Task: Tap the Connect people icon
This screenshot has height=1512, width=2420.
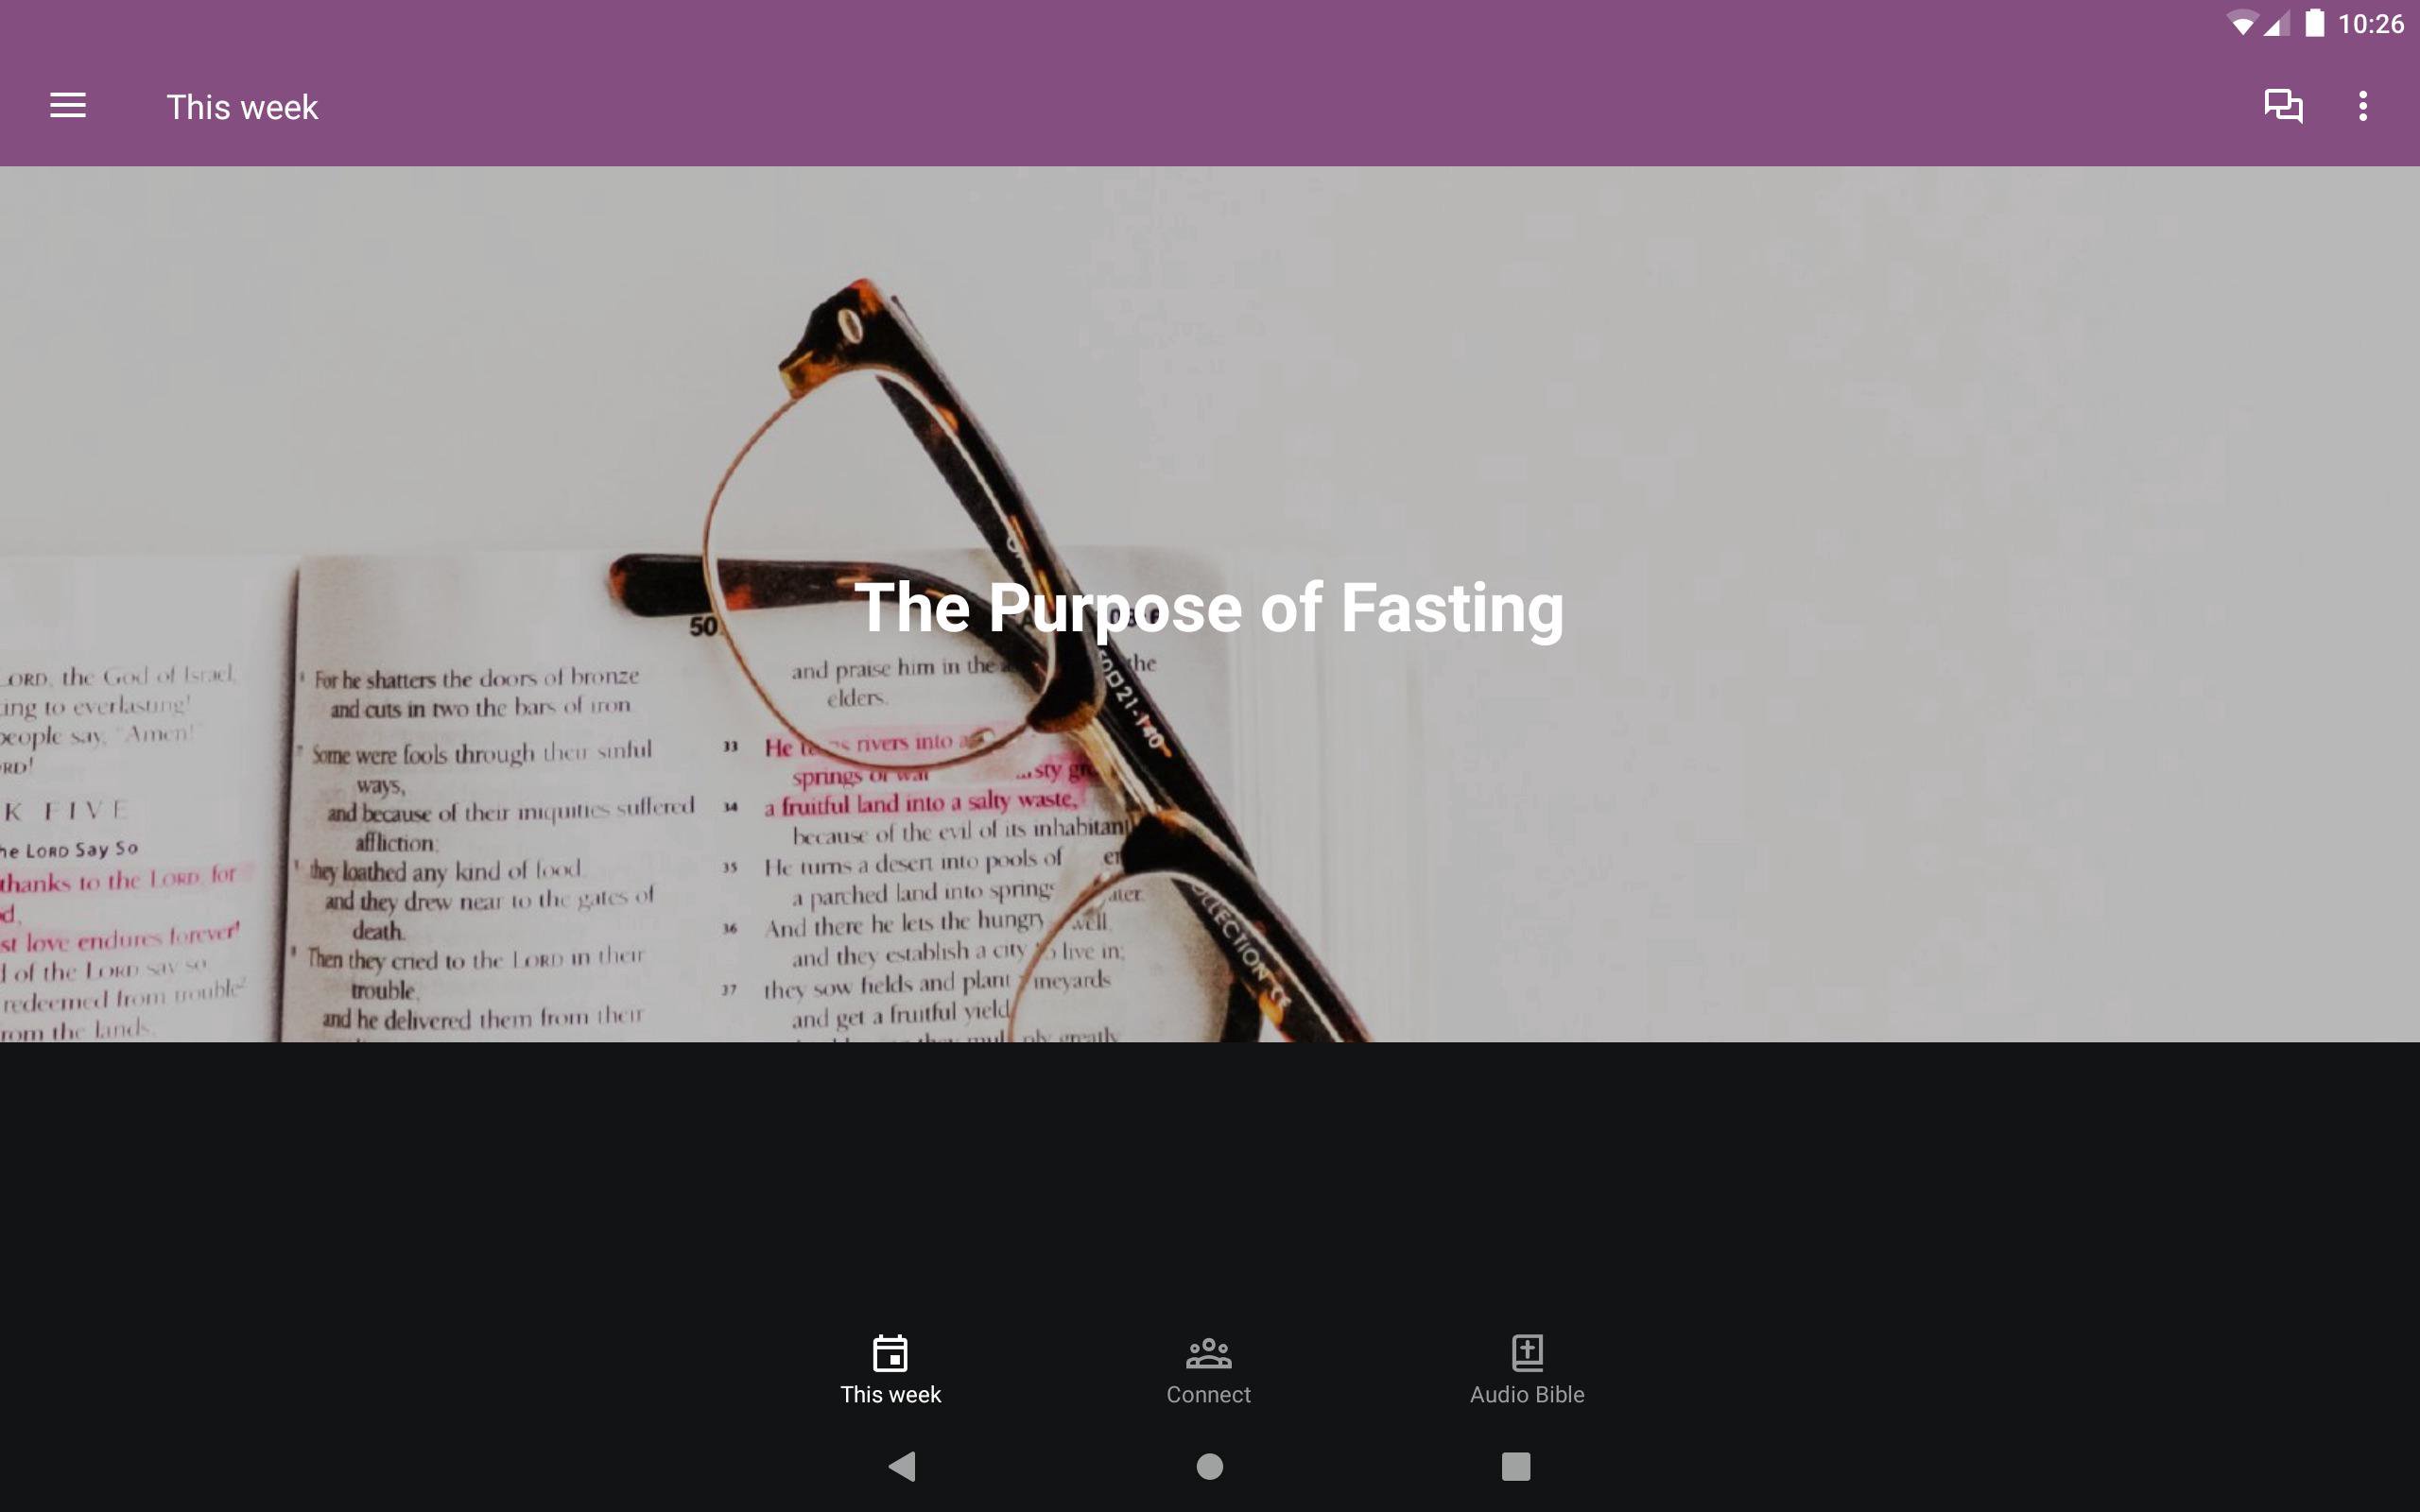Action: [1208, 1353]
